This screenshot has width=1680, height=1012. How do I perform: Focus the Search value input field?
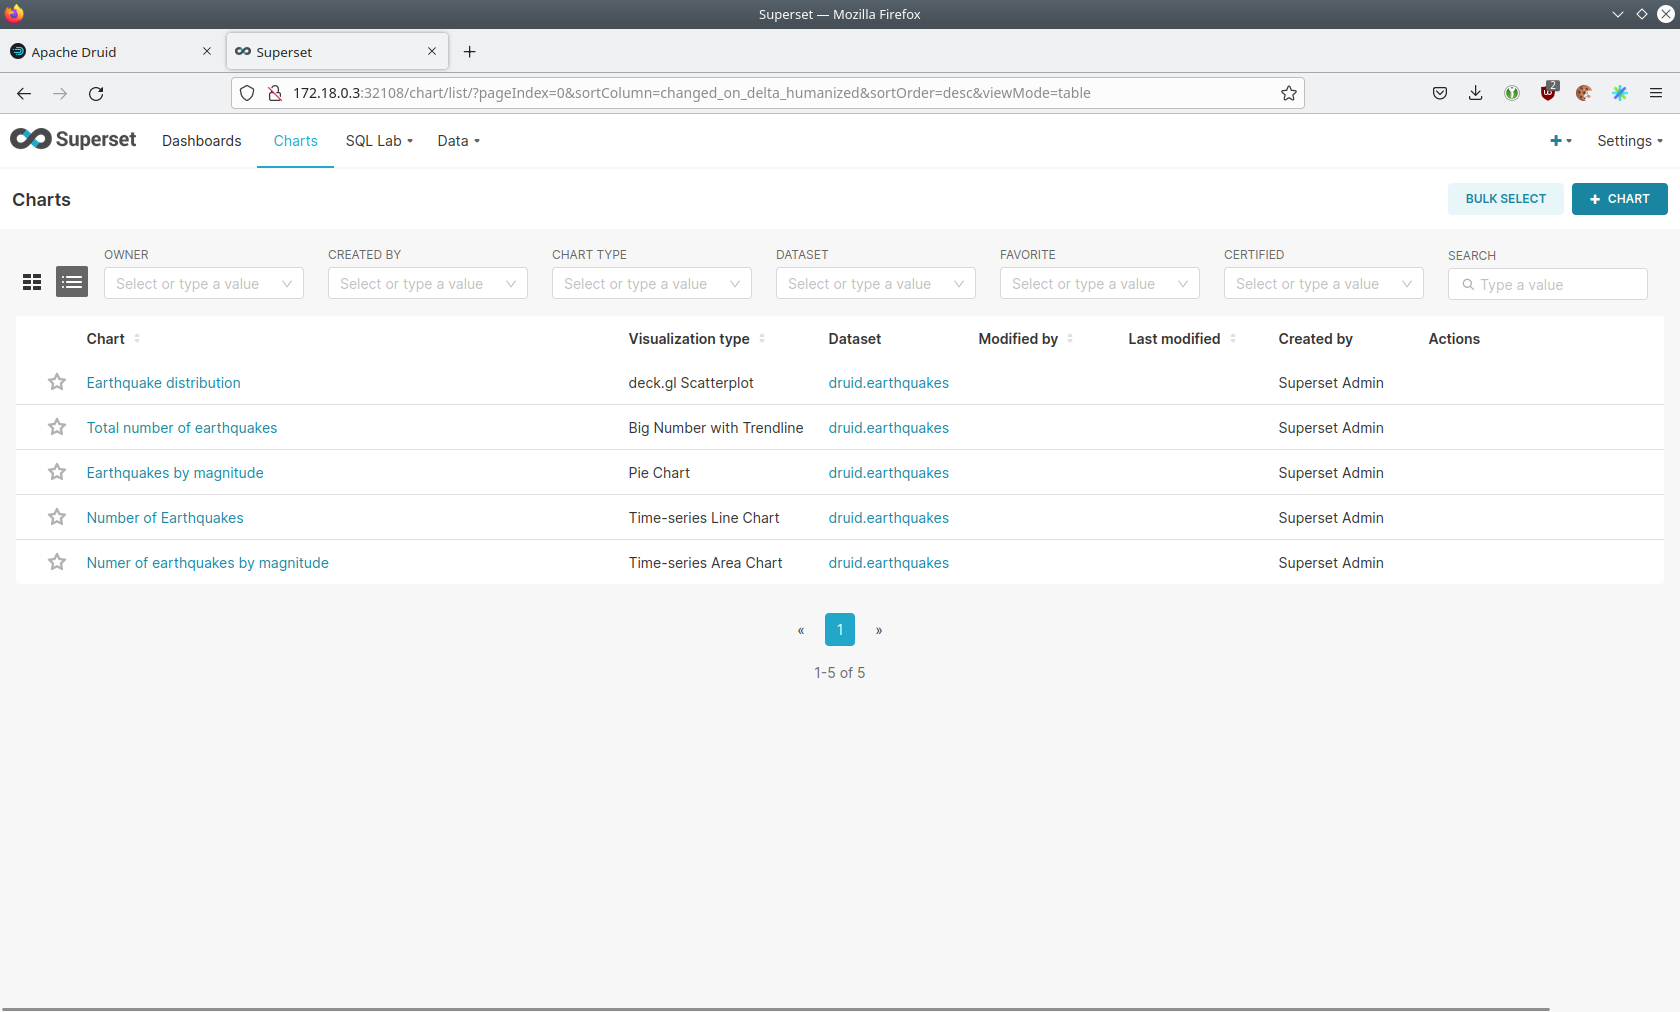click(1556, 285)
